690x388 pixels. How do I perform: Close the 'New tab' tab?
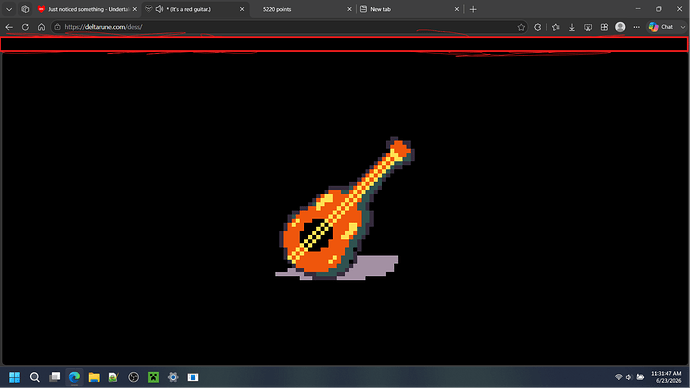(456, 9)
